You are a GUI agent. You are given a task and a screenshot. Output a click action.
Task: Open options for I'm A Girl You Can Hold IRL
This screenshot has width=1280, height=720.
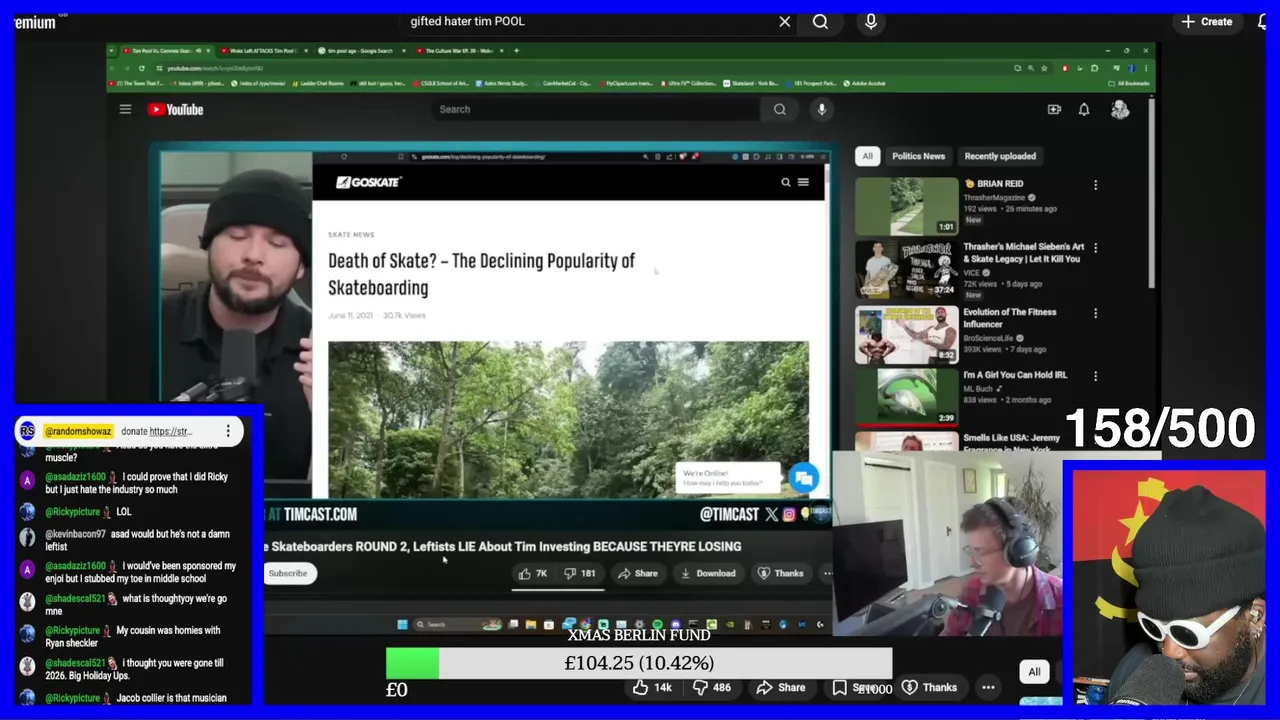[x=1095, y=376]
